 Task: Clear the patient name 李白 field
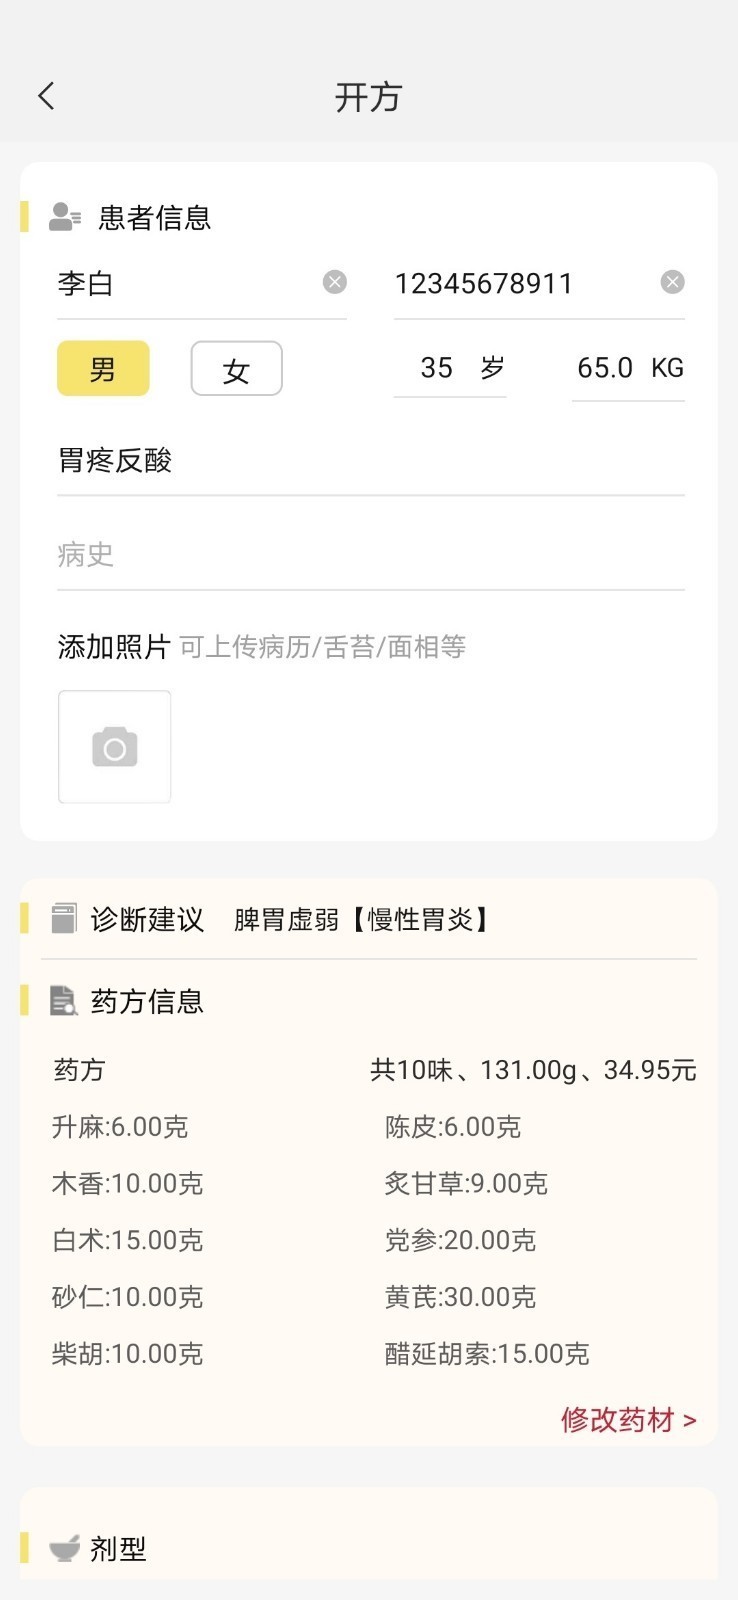click(334, 282)
